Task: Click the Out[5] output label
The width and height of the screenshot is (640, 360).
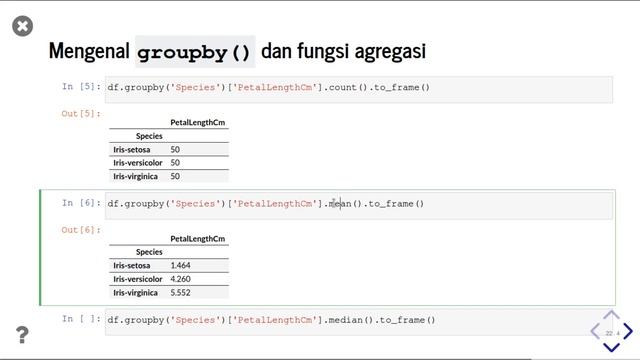Action: click(x=81, y=114)
